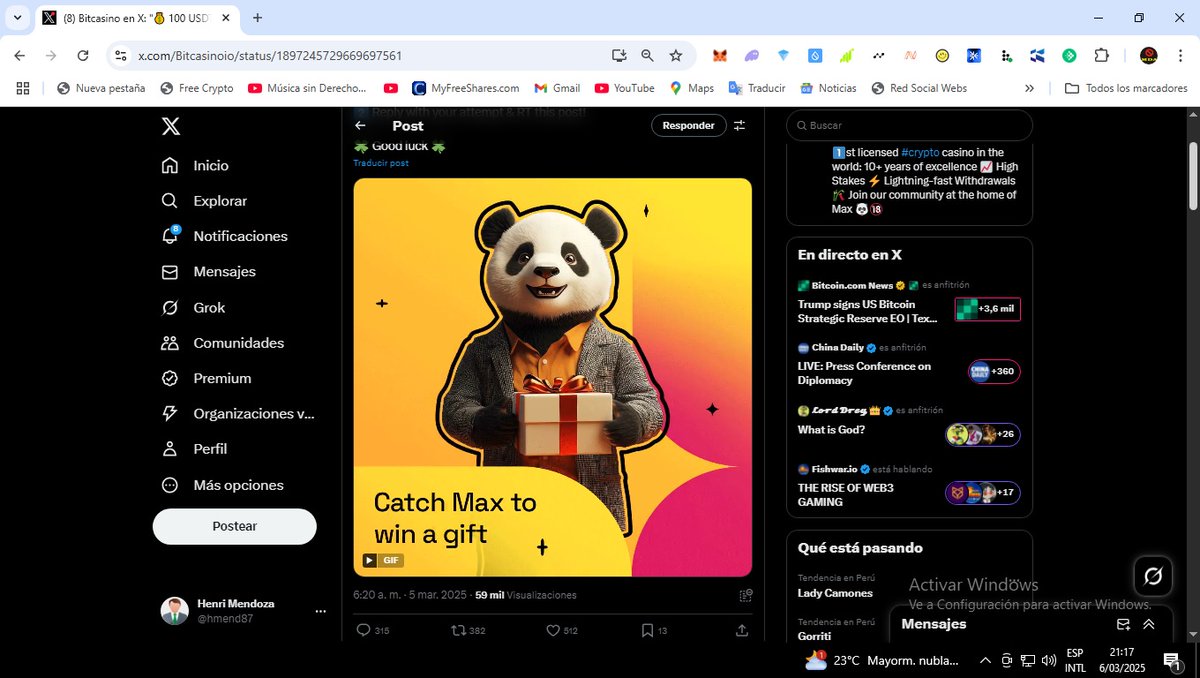Show more bookmarks chevron
1200x678 pixels.
[1029, 88]
